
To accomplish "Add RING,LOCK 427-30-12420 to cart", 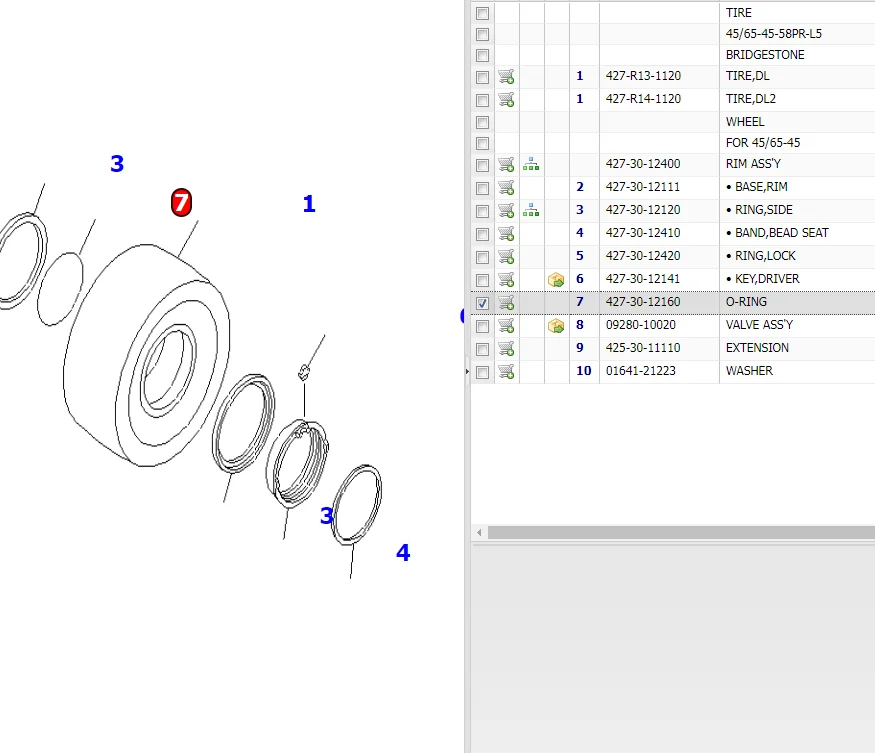I will pyautogui.click(x=506, y=256).
